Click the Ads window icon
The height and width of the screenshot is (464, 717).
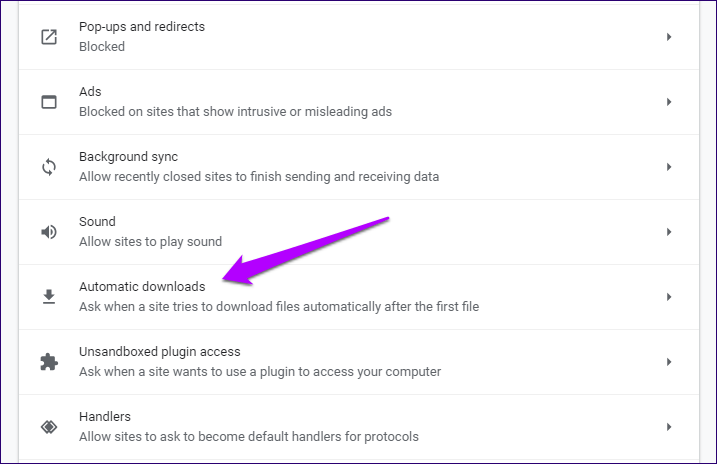tap(49, 102)
